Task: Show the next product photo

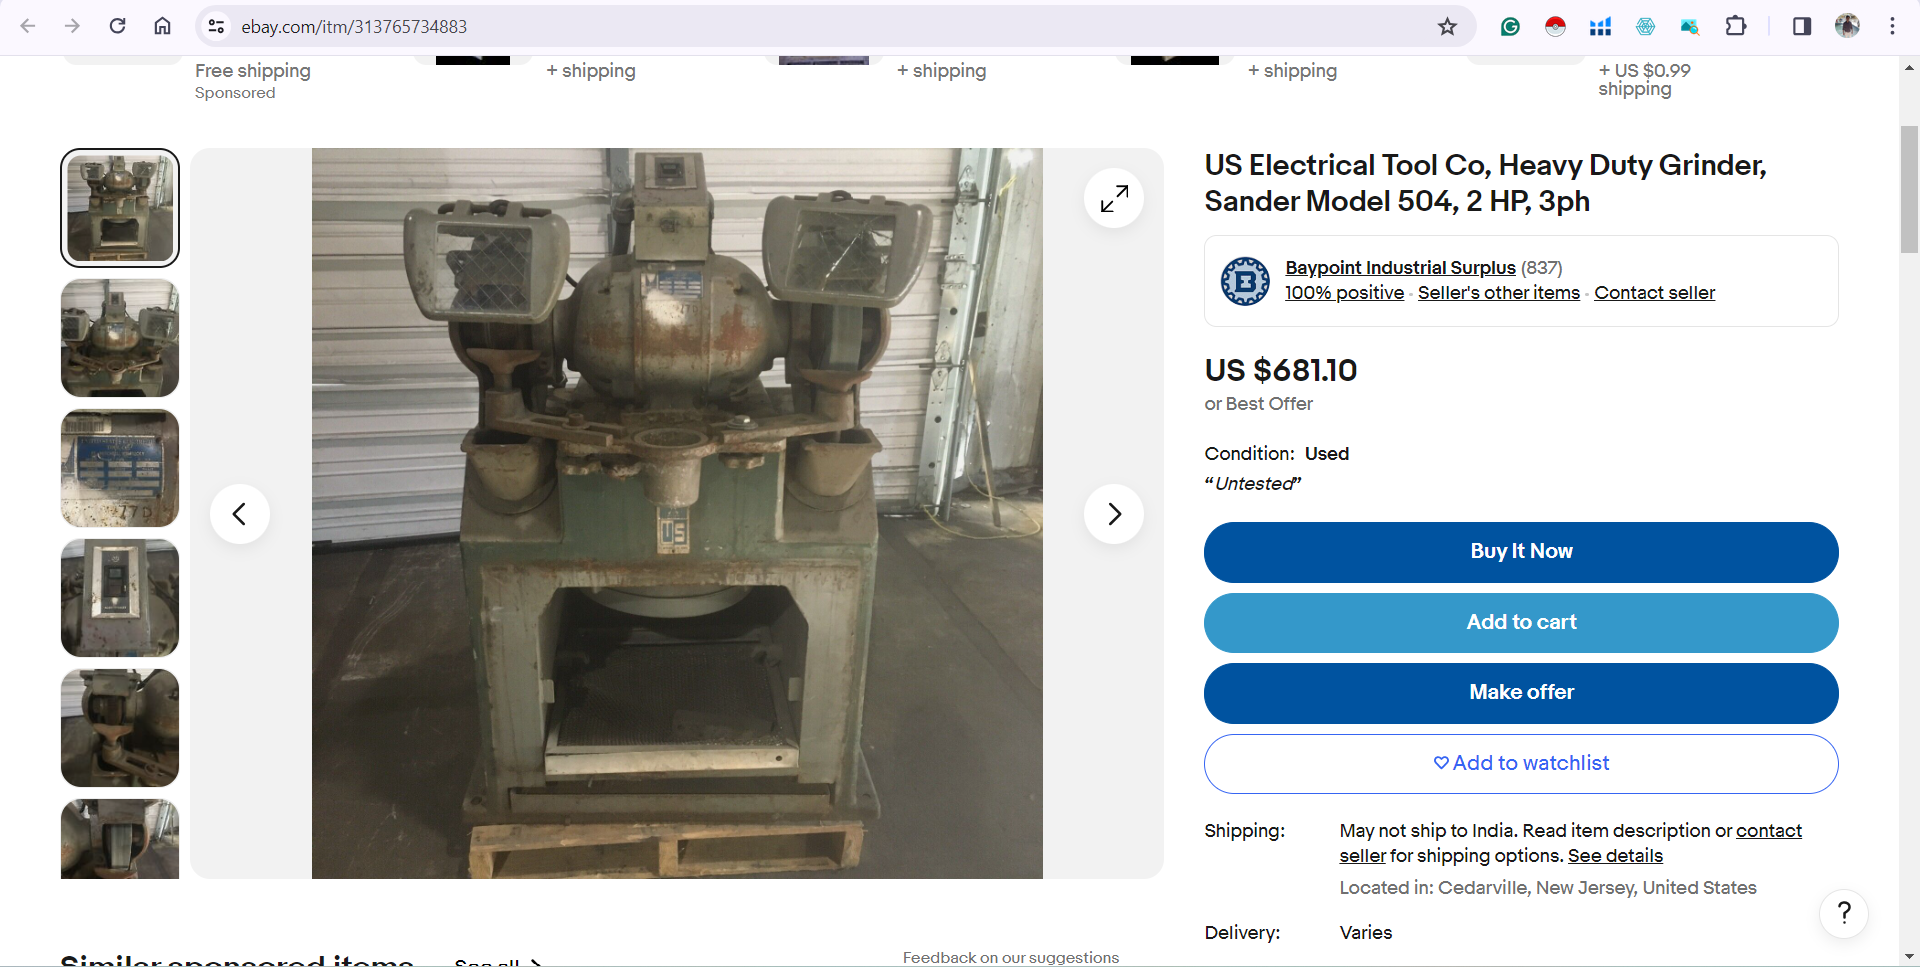Action: (1114, 514)
